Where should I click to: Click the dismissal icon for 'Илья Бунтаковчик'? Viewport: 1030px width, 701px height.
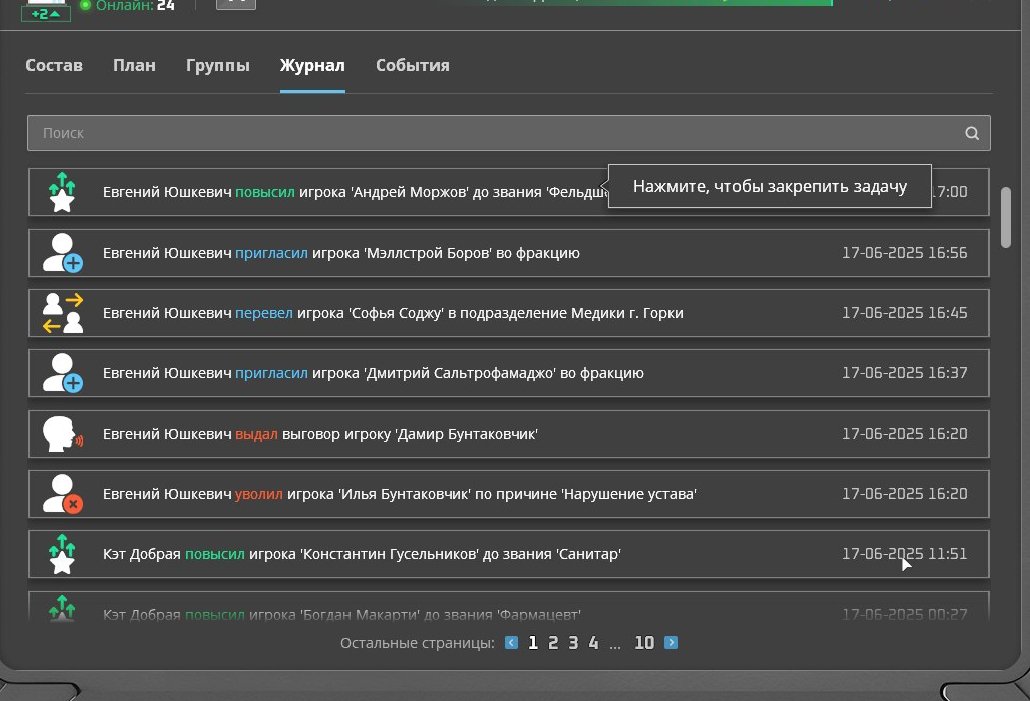pos(62,494)
